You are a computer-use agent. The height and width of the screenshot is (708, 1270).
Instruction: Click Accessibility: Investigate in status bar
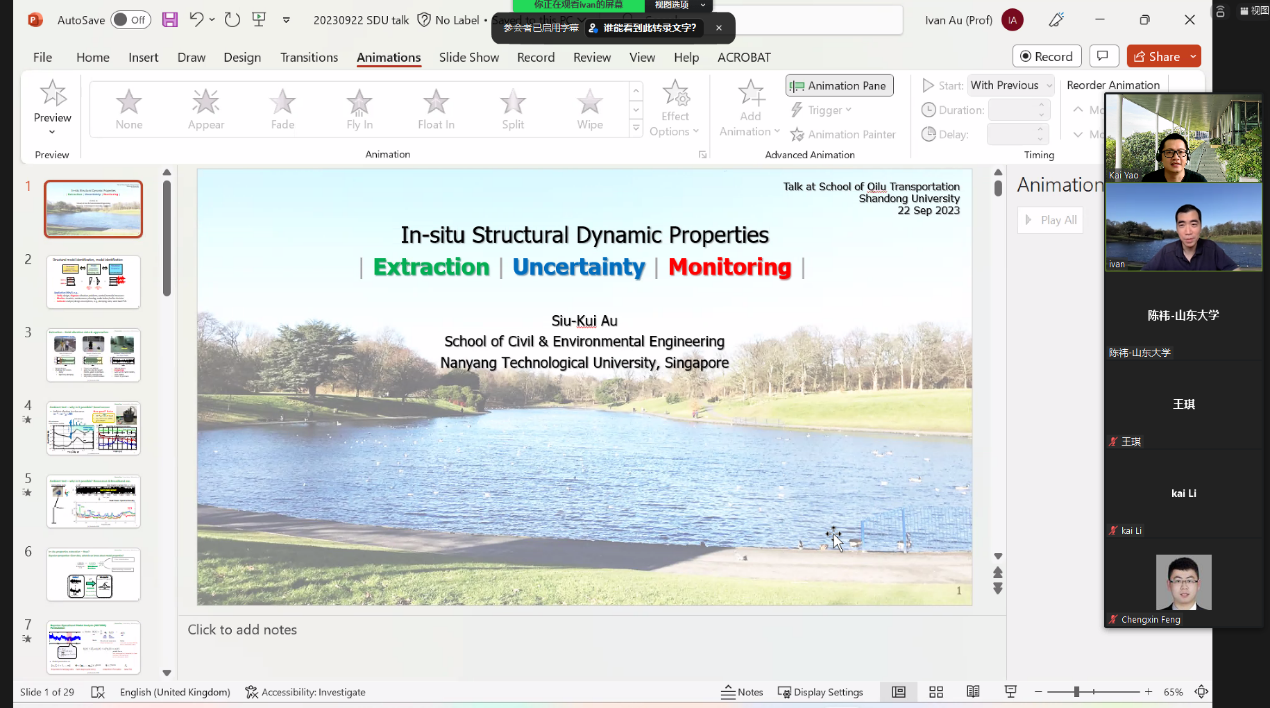[x=305, y=692]
